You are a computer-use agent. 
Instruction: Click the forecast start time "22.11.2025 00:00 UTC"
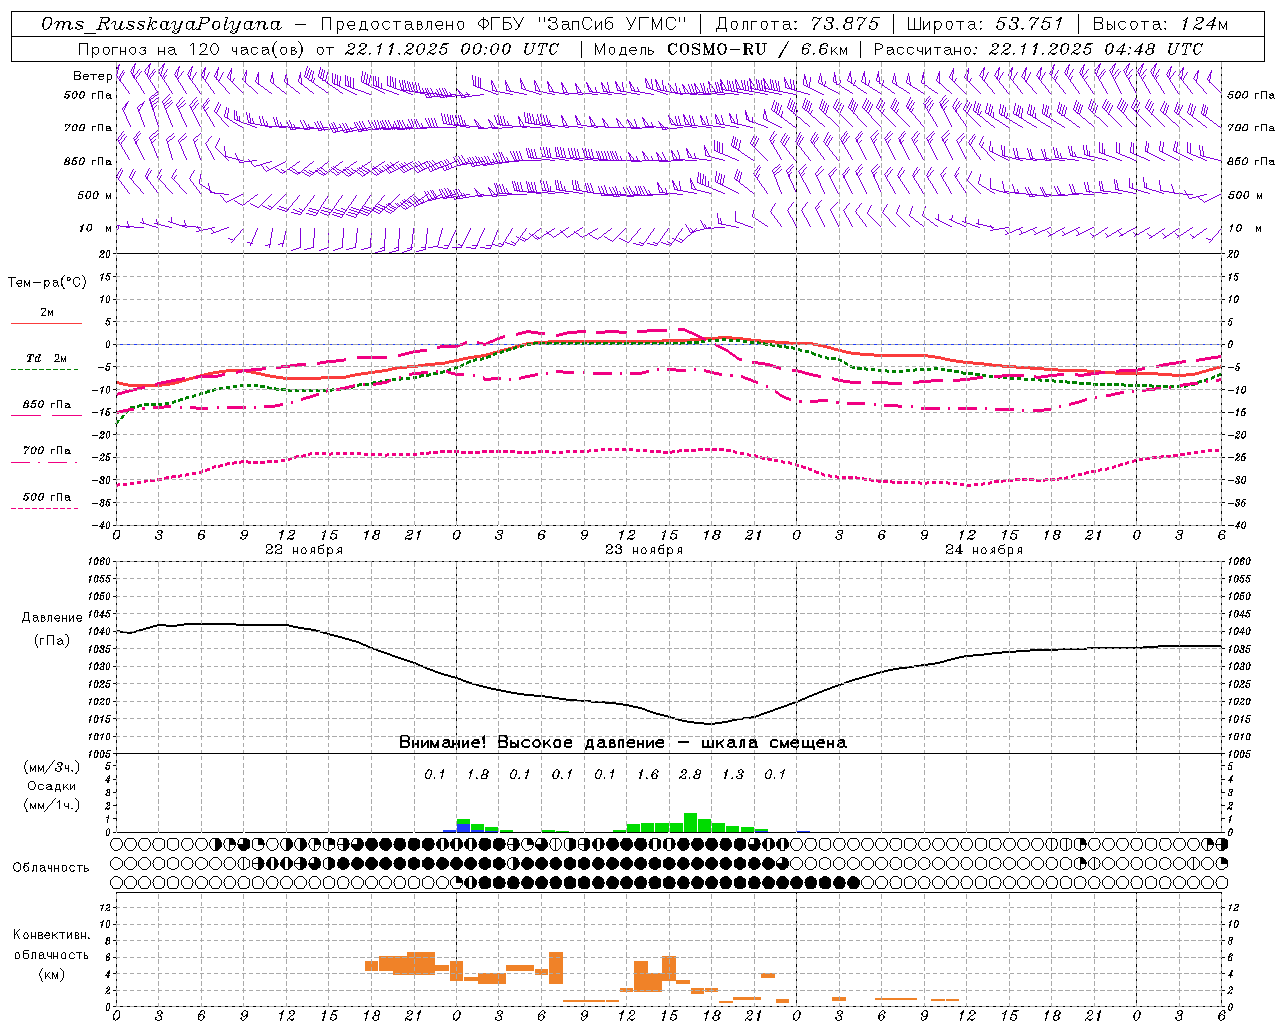[x=452, y=49]
